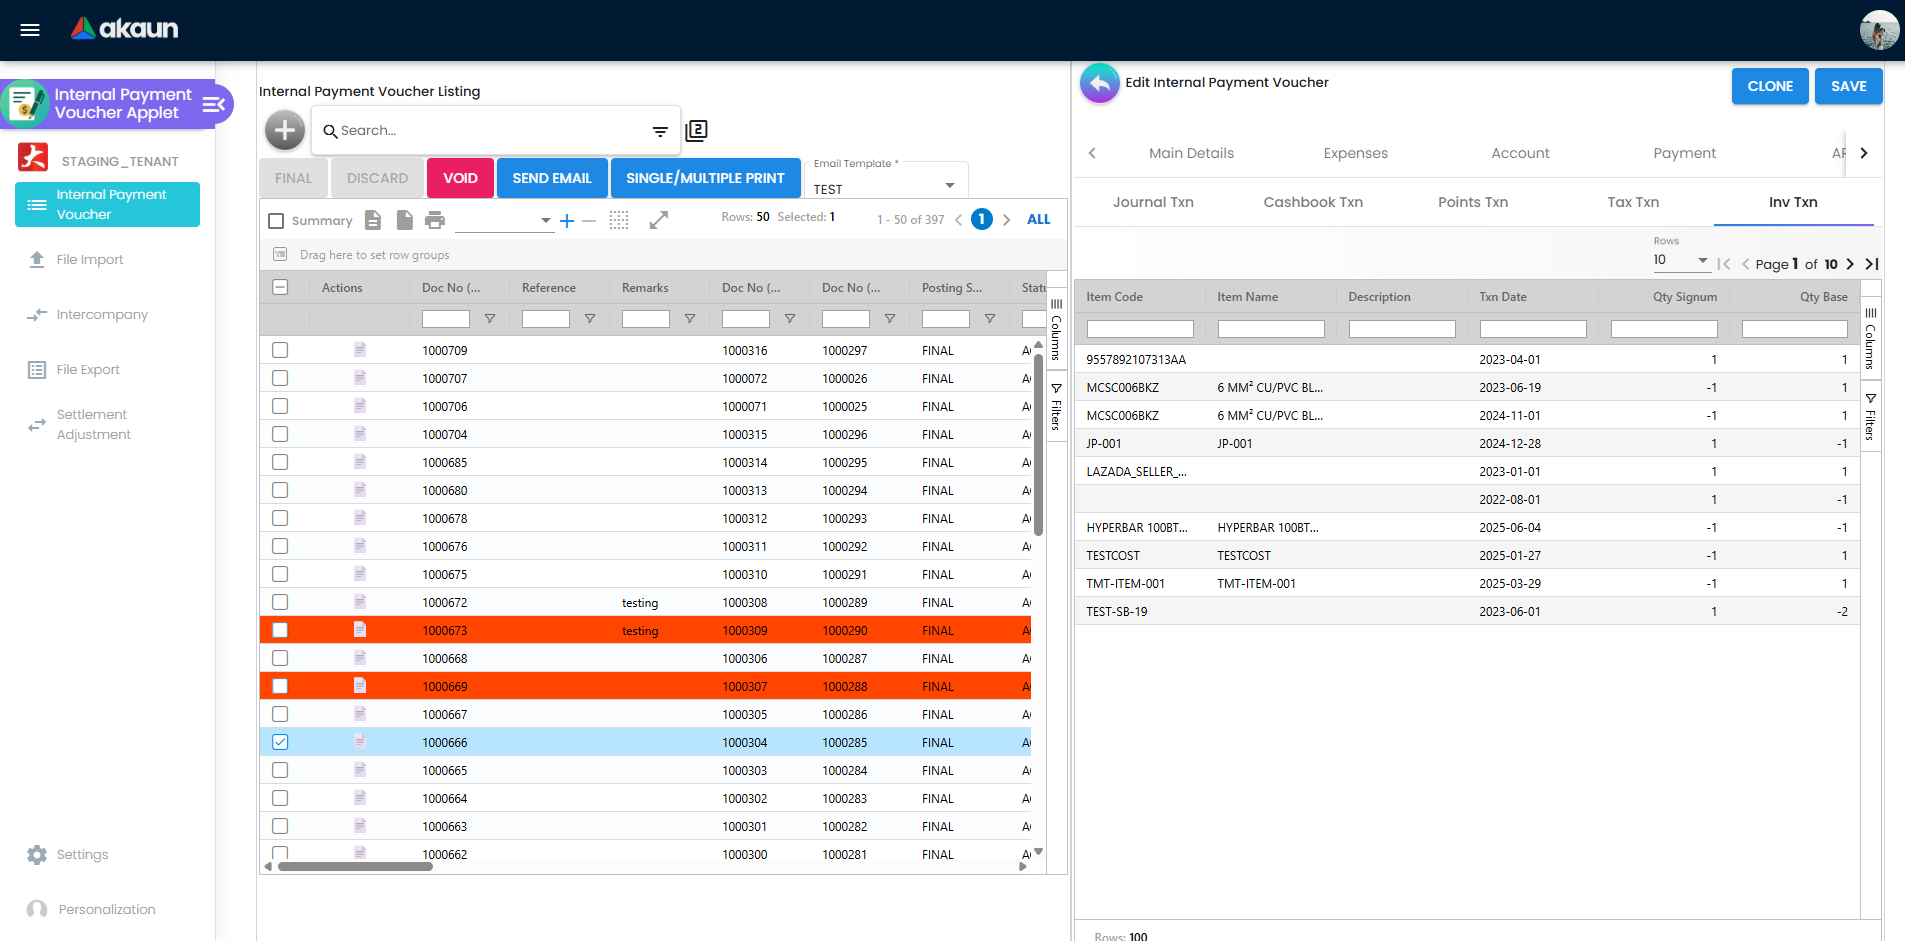This screenshot has height=941, width=1905.
Task: Enable the Summary checkbox
Action: click(277, 221)
